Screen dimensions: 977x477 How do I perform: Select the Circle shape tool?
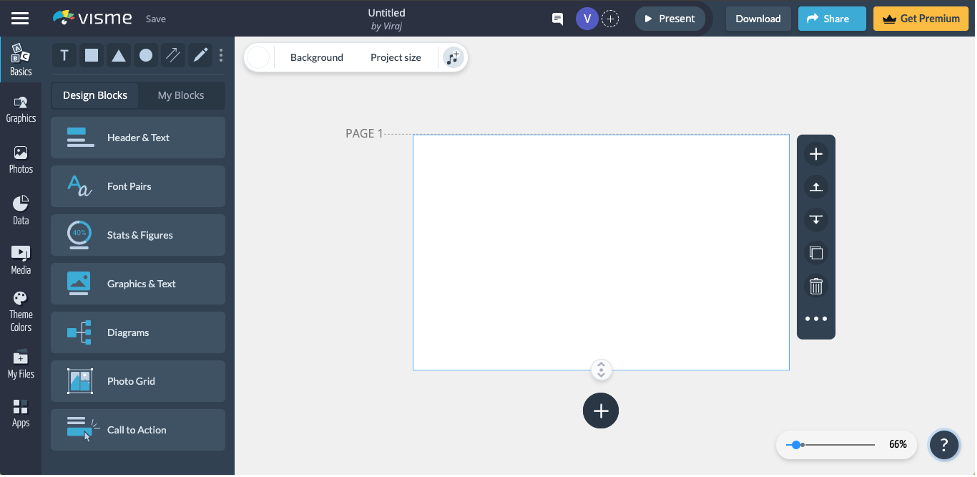(x=146, y=55)
